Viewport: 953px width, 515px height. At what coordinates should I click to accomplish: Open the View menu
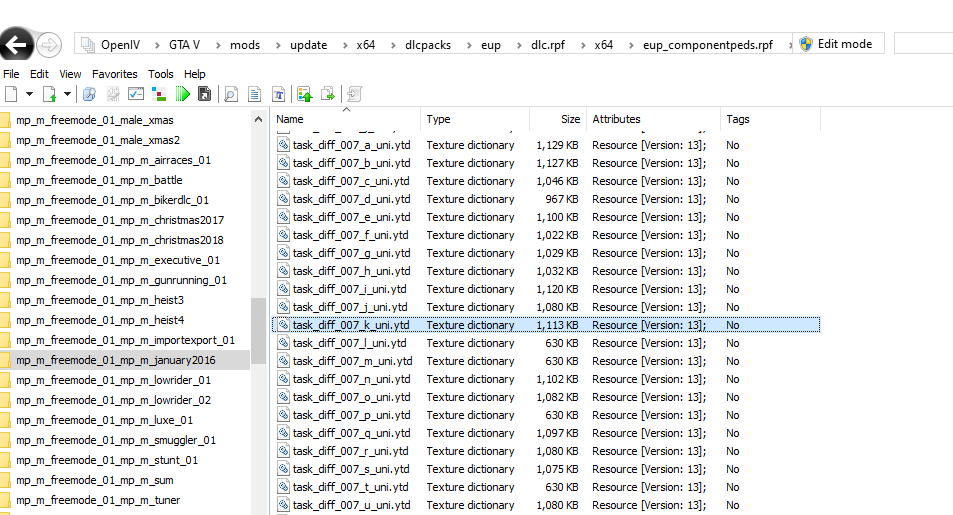[71, 74]
